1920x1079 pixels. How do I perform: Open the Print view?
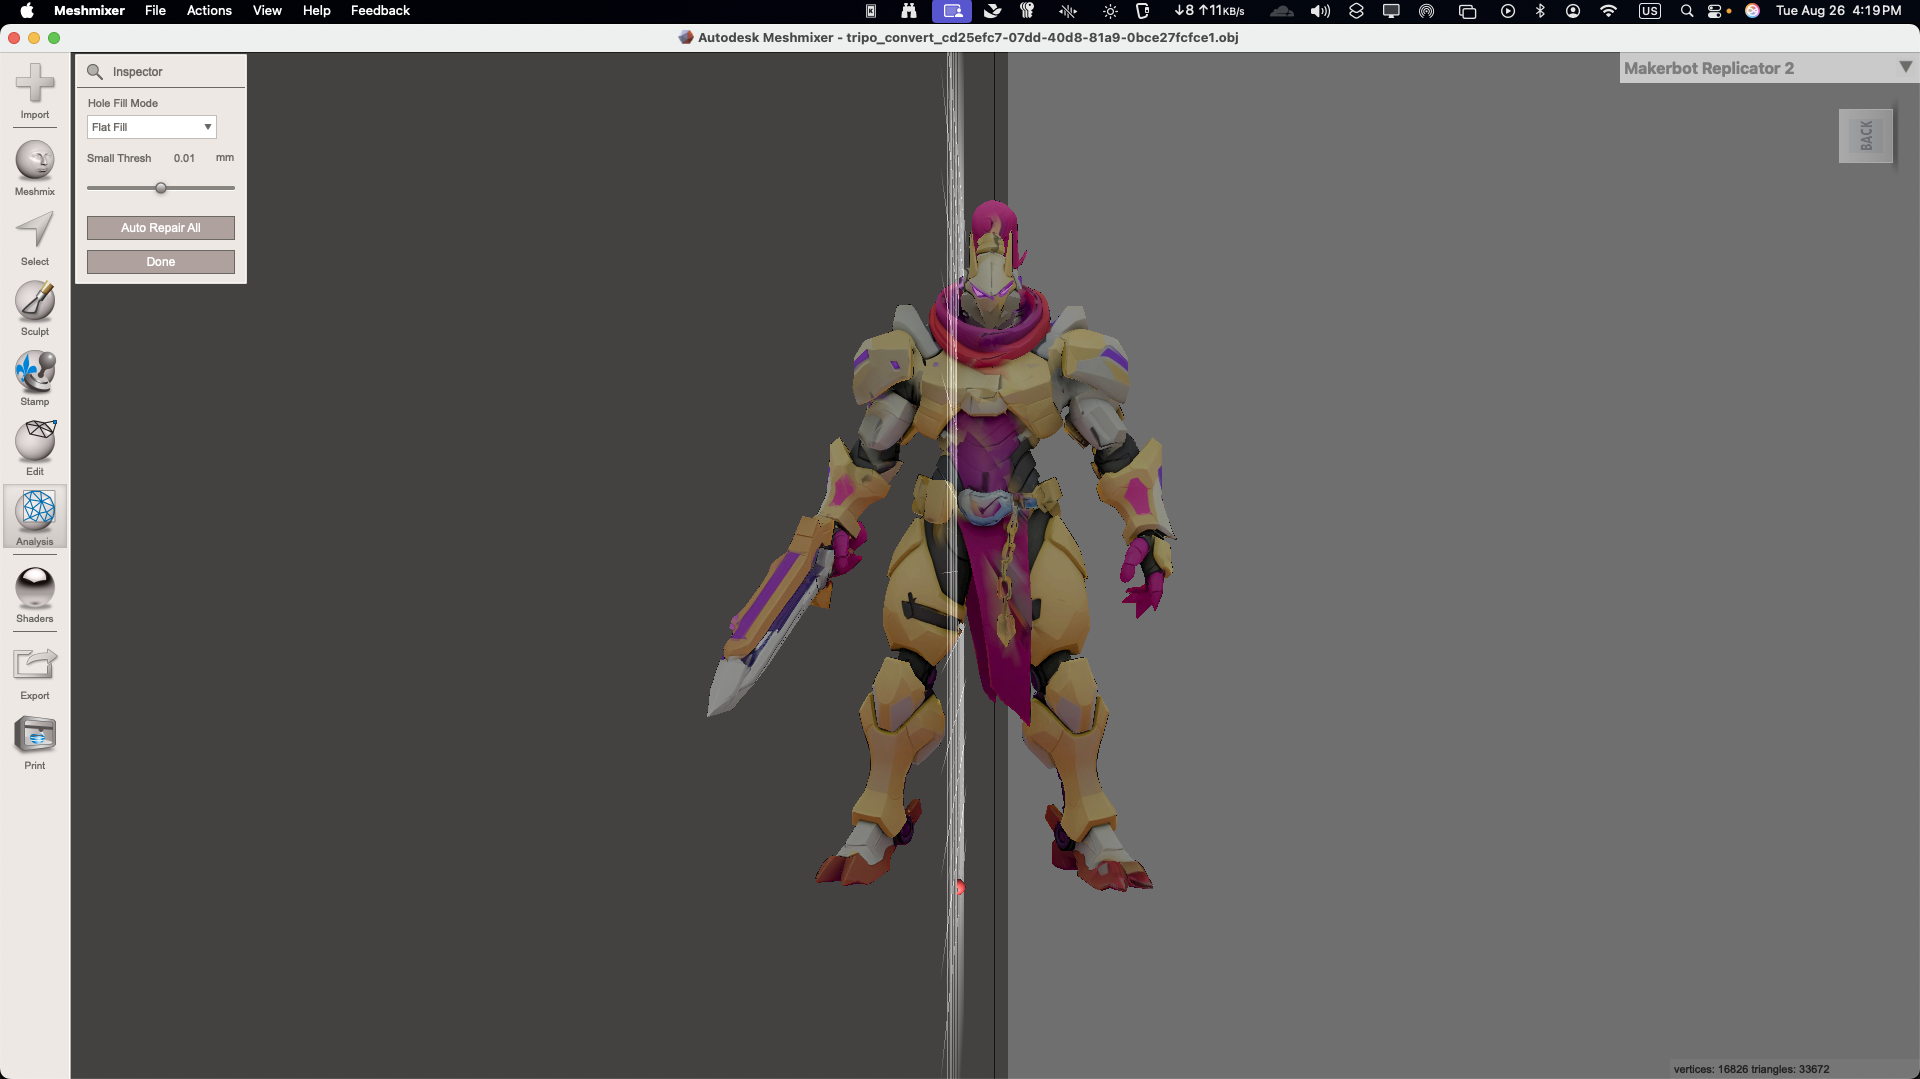35,742
